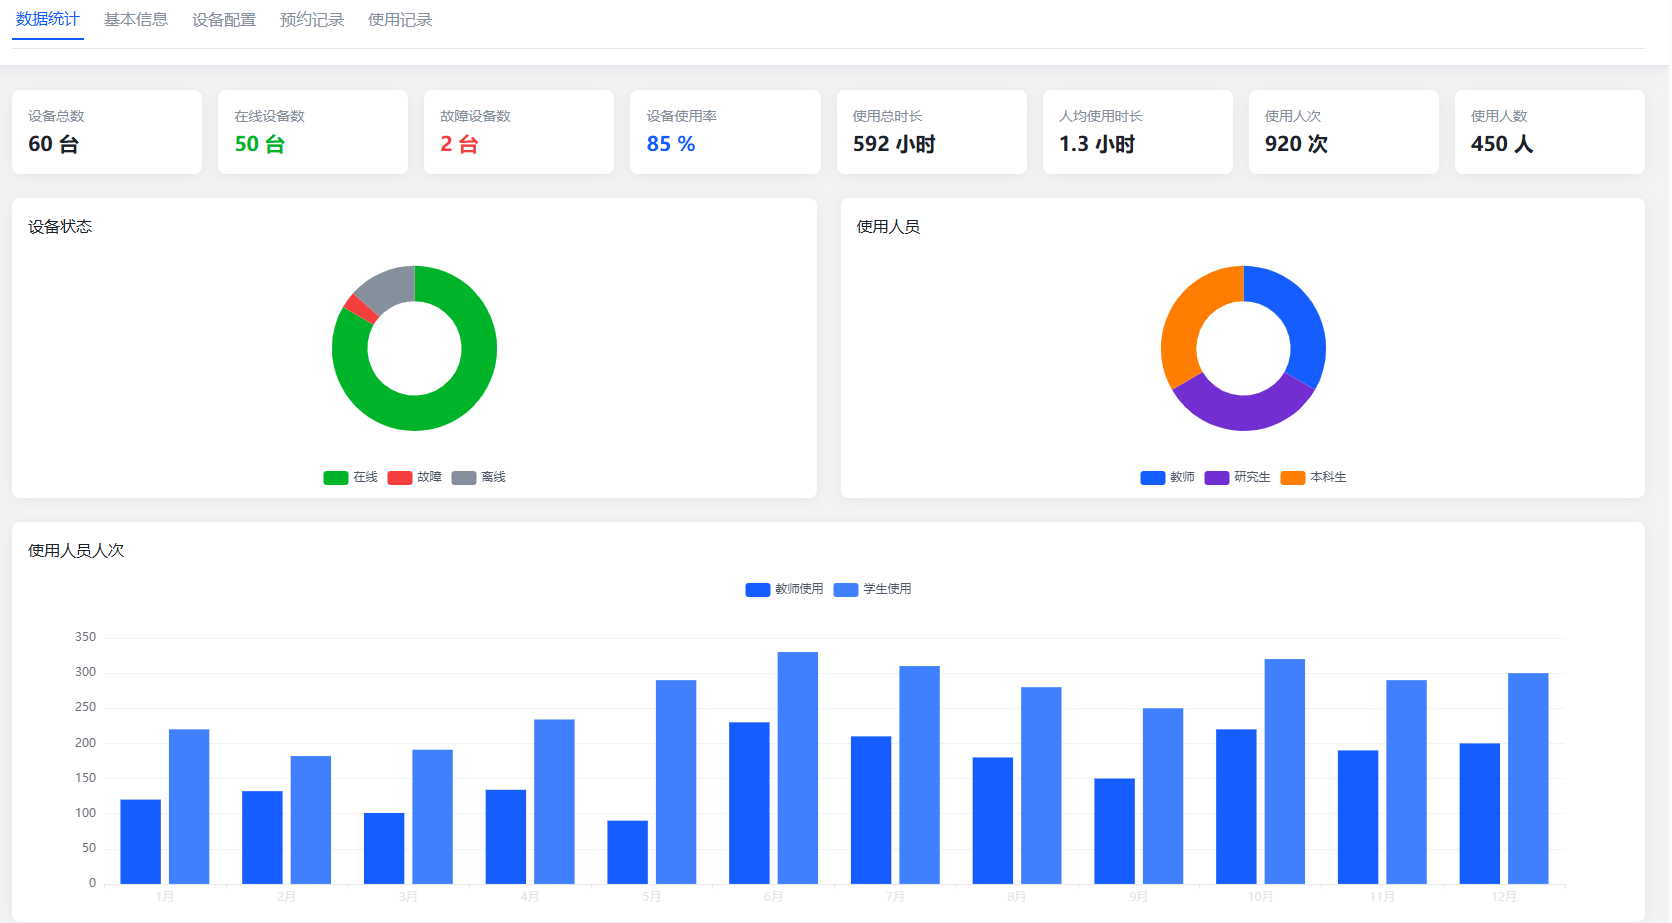Click the orange 本科生 legend item
1672x923 pixels.
[1314, 477]
